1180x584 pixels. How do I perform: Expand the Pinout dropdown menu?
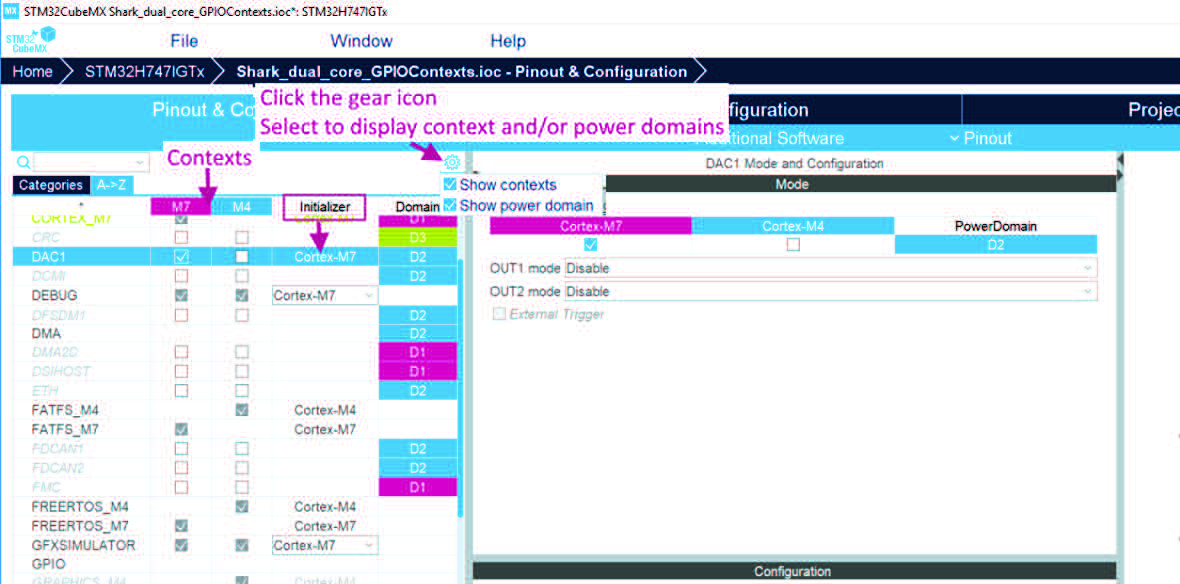tap(981, 138)
